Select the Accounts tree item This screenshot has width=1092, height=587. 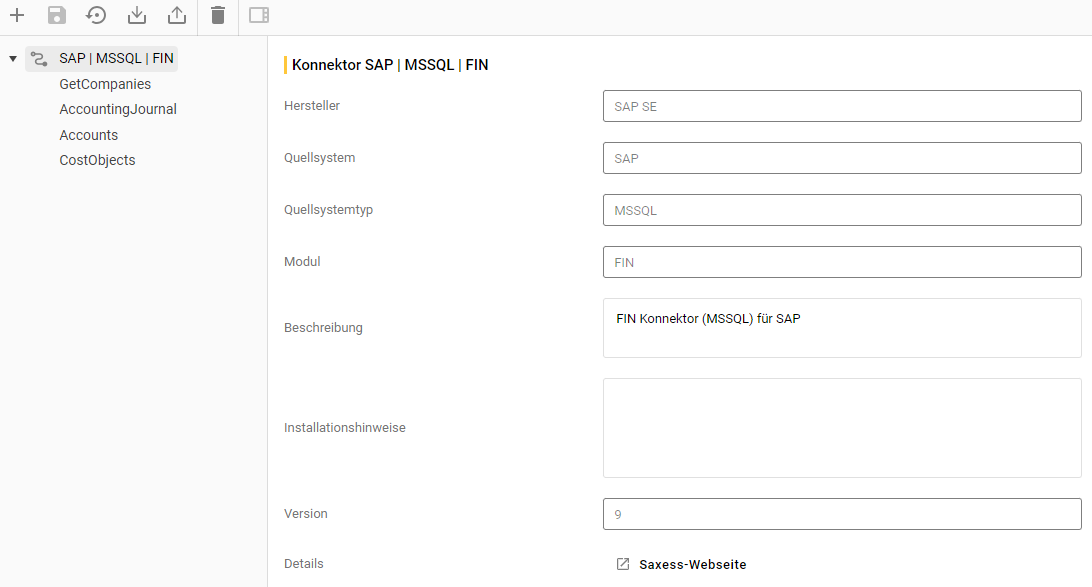click(89, 135)
